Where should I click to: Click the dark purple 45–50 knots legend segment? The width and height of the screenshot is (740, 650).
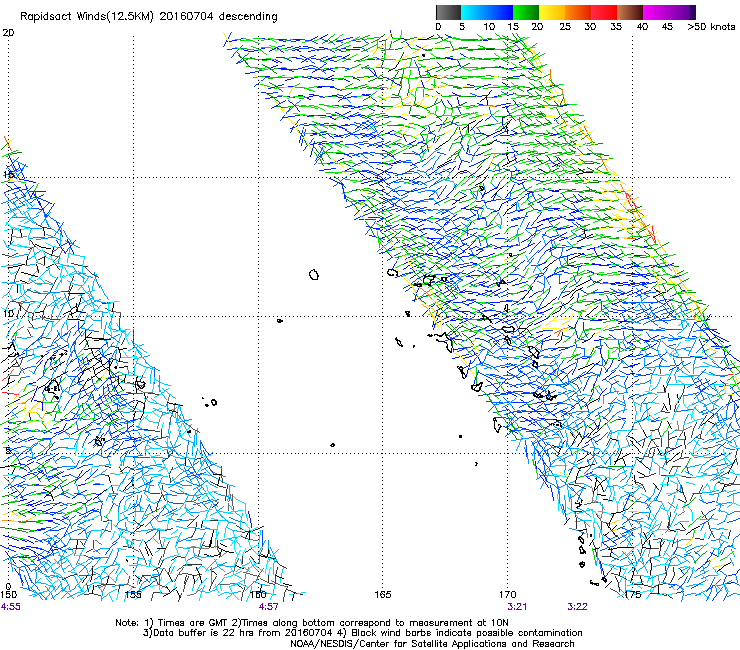tap(682, 12)
